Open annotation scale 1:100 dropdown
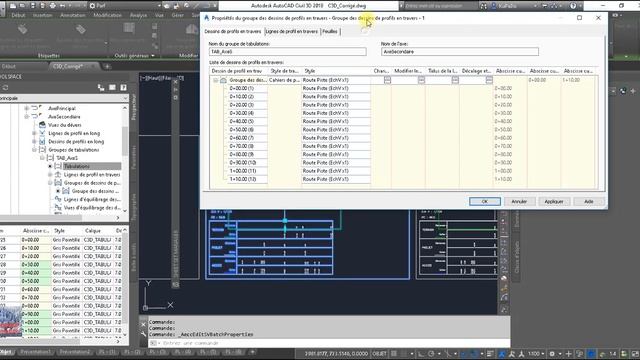640x360 pixels. [x=536, y=354]
